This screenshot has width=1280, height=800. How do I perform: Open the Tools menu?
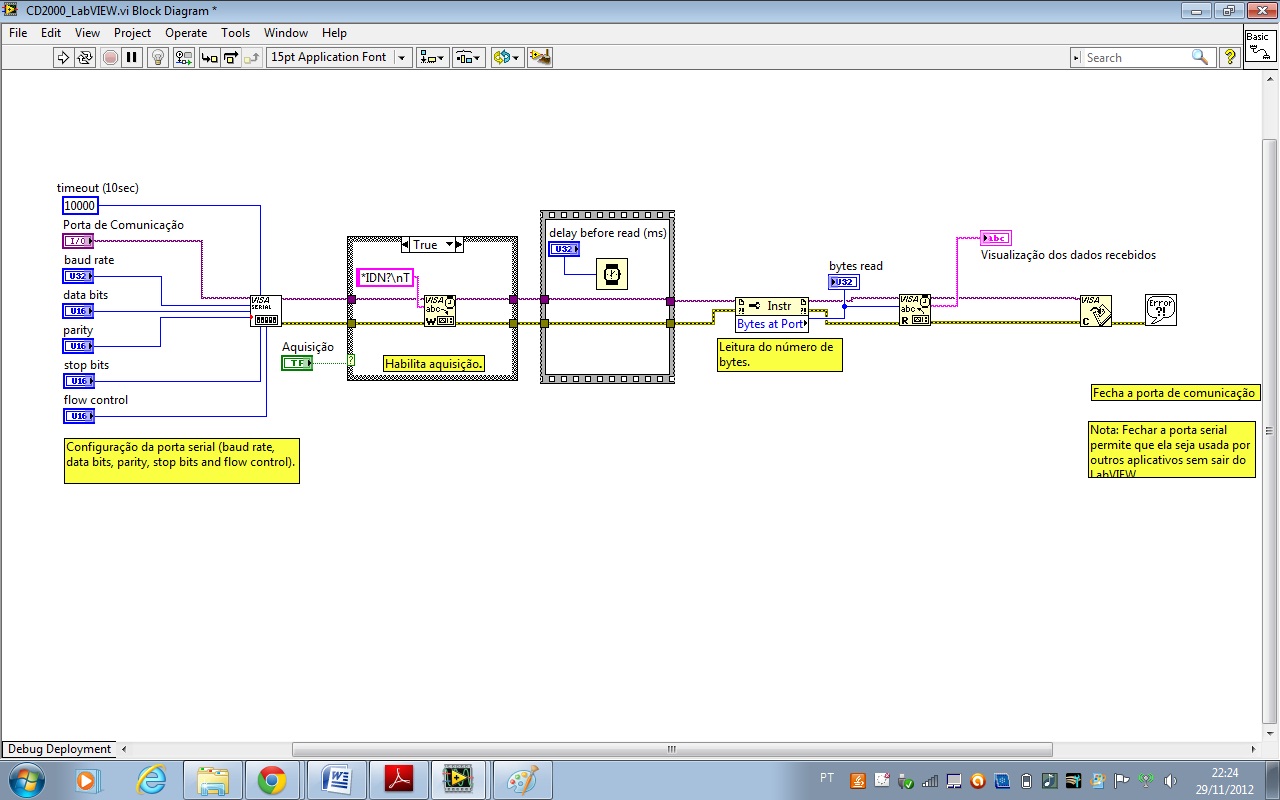click(235, 33)
